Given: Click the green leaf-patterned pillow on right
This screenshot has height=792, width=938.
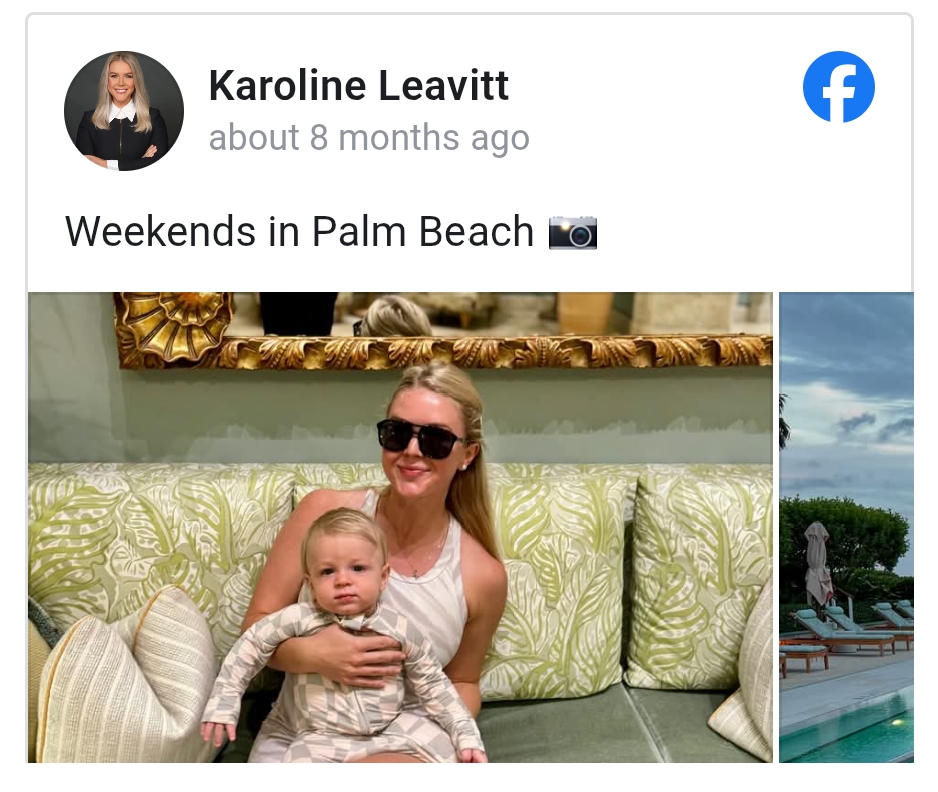Looking at the screenshot, I should point(697,583).
